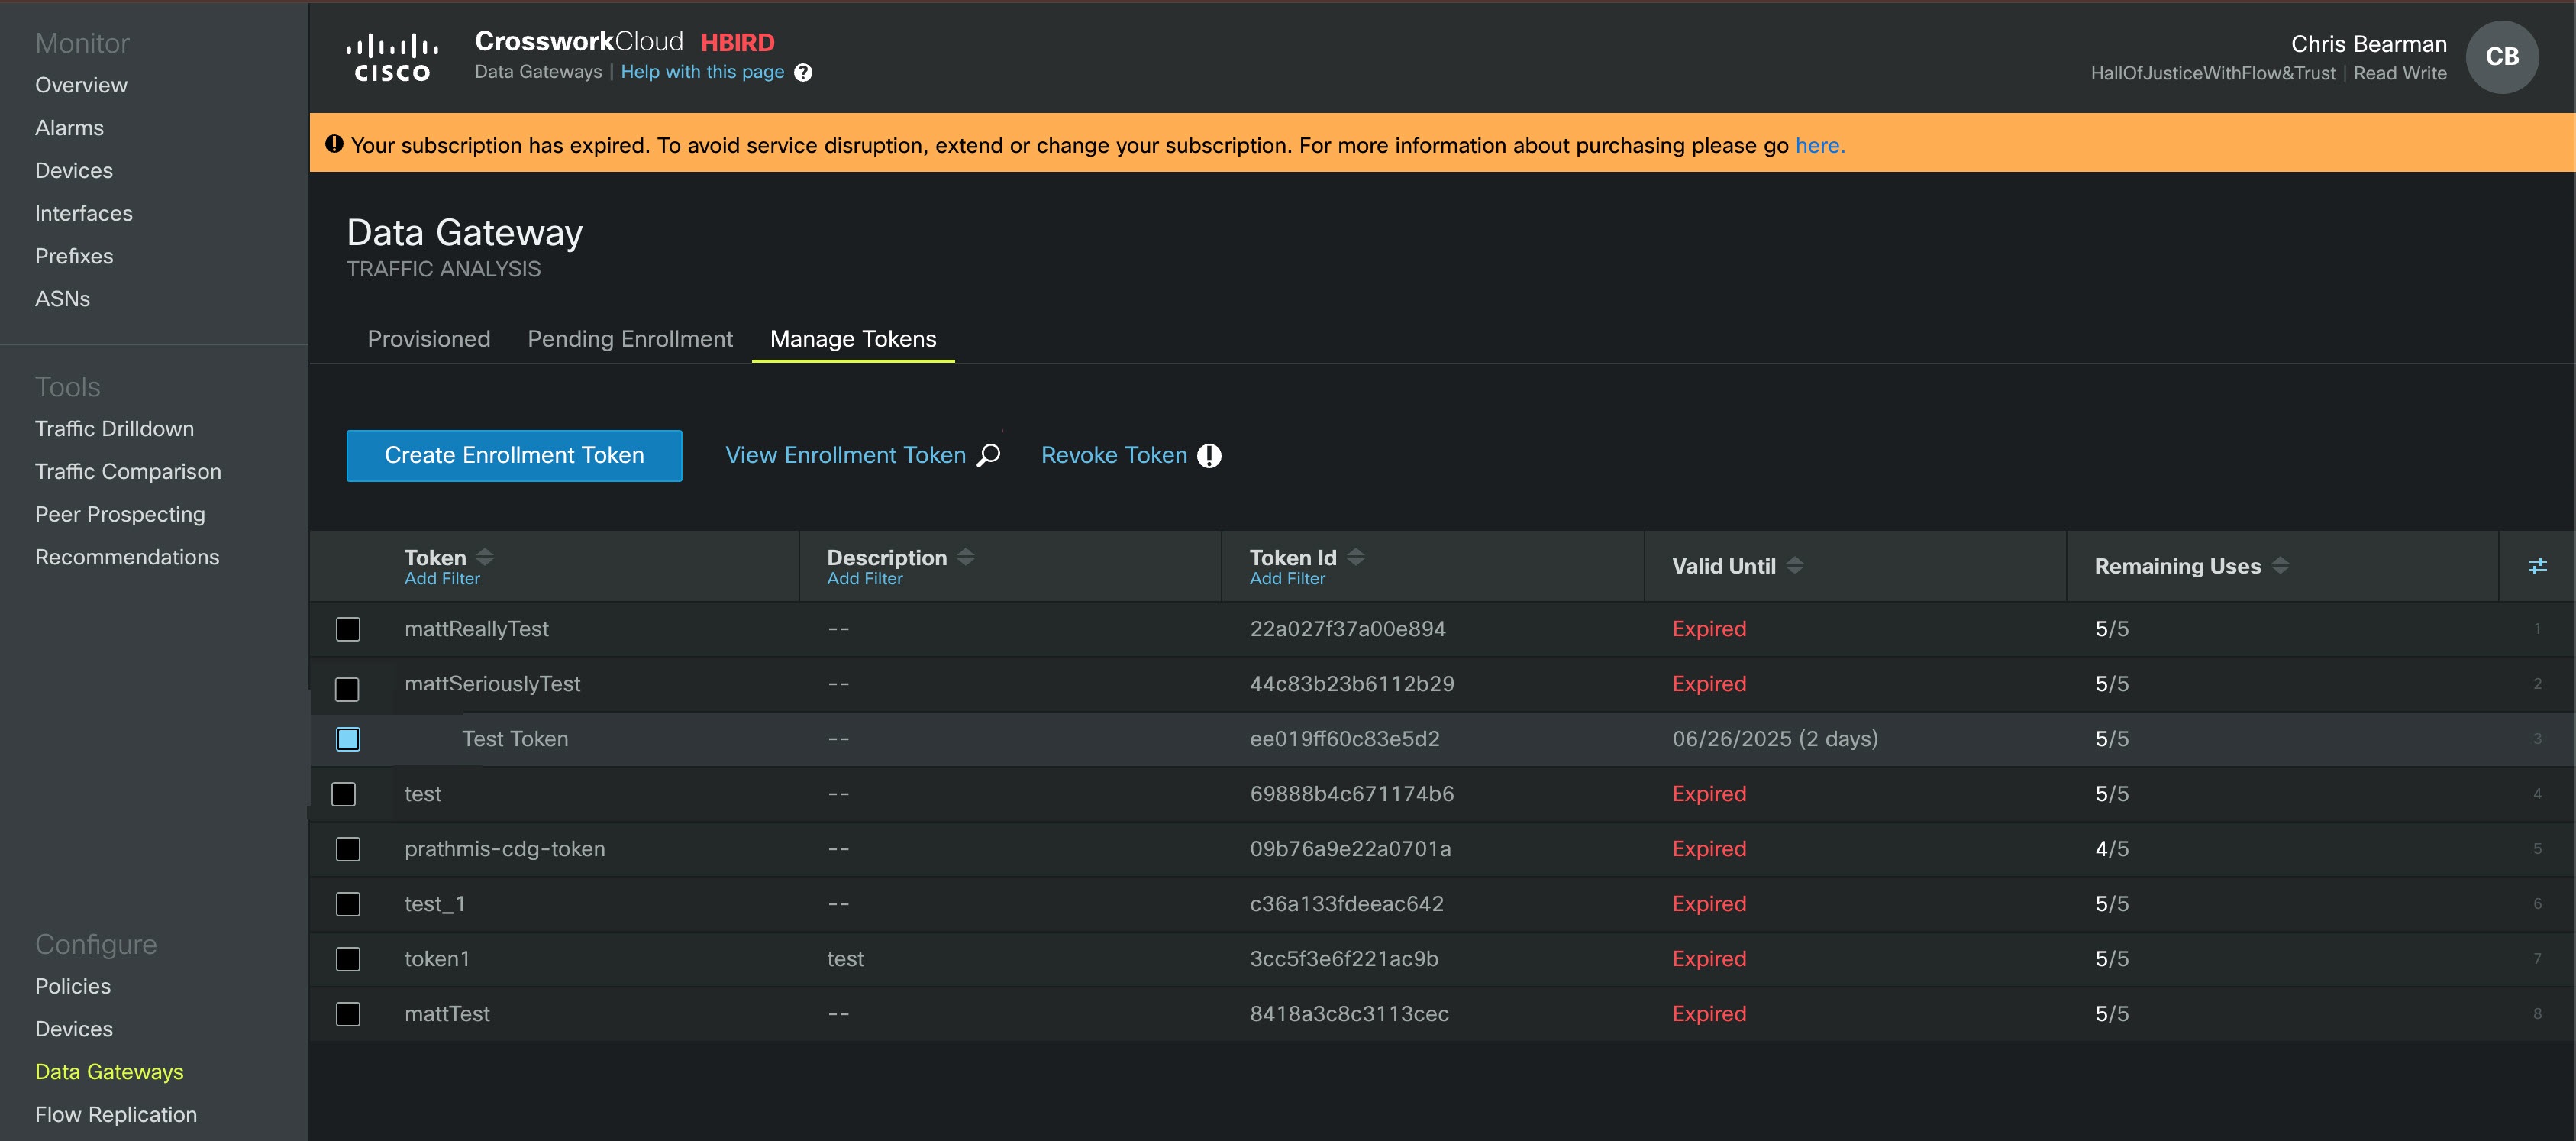Sort by the Token Id column arrows

(x=1356, y=557)
